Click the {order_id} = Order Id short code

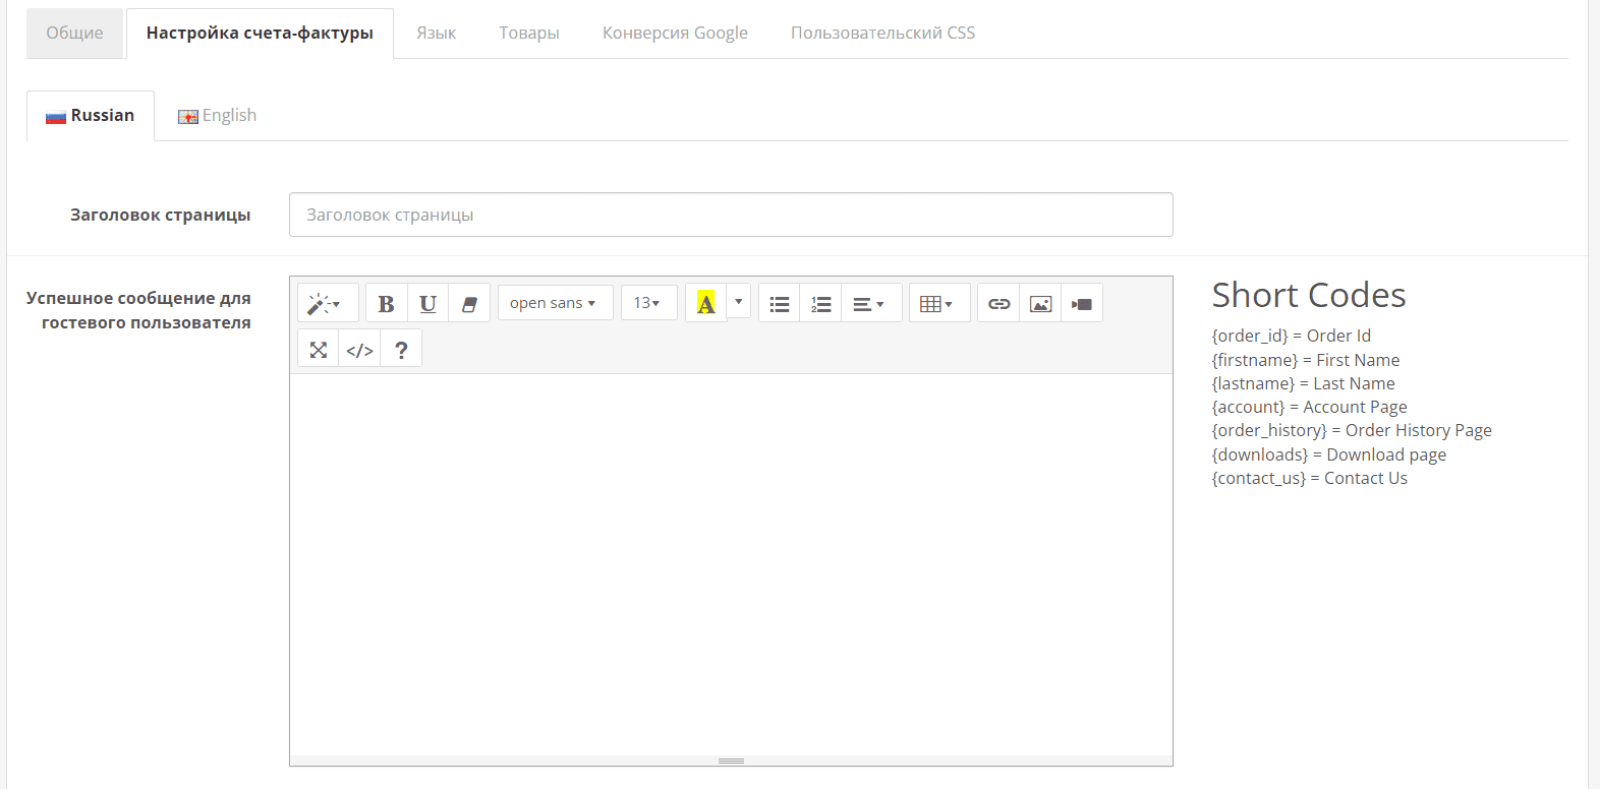(x=1291, y=336)
